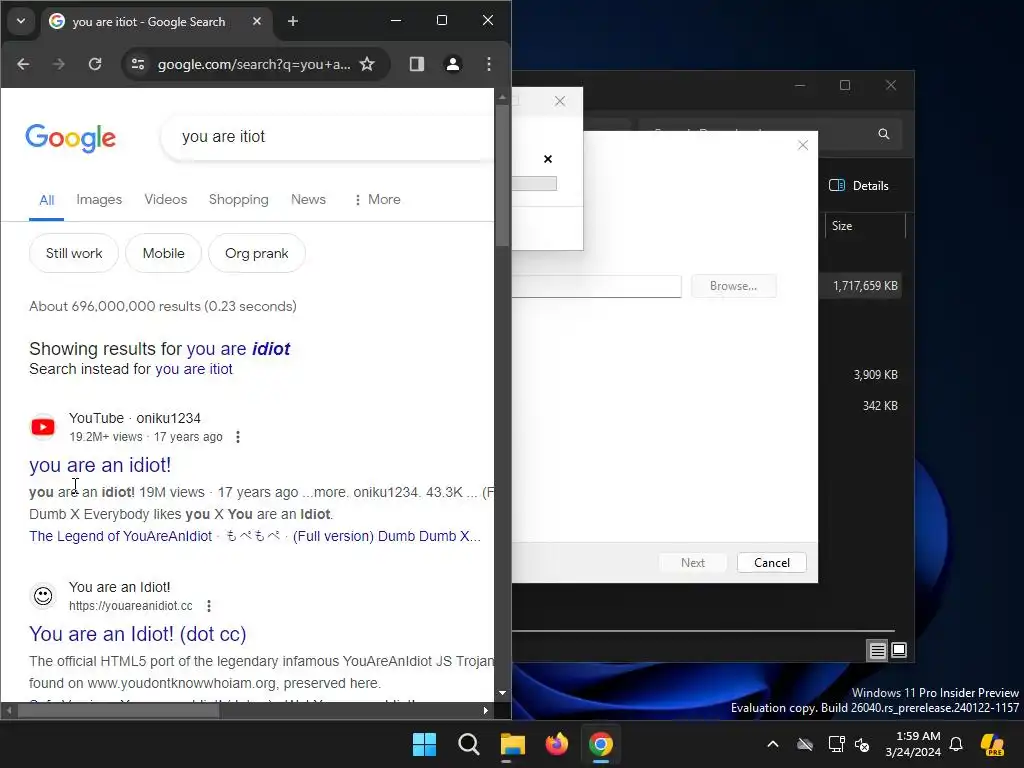1024x768 pixels.
Task: Go forward in Chrome
Action: (59, 64)
